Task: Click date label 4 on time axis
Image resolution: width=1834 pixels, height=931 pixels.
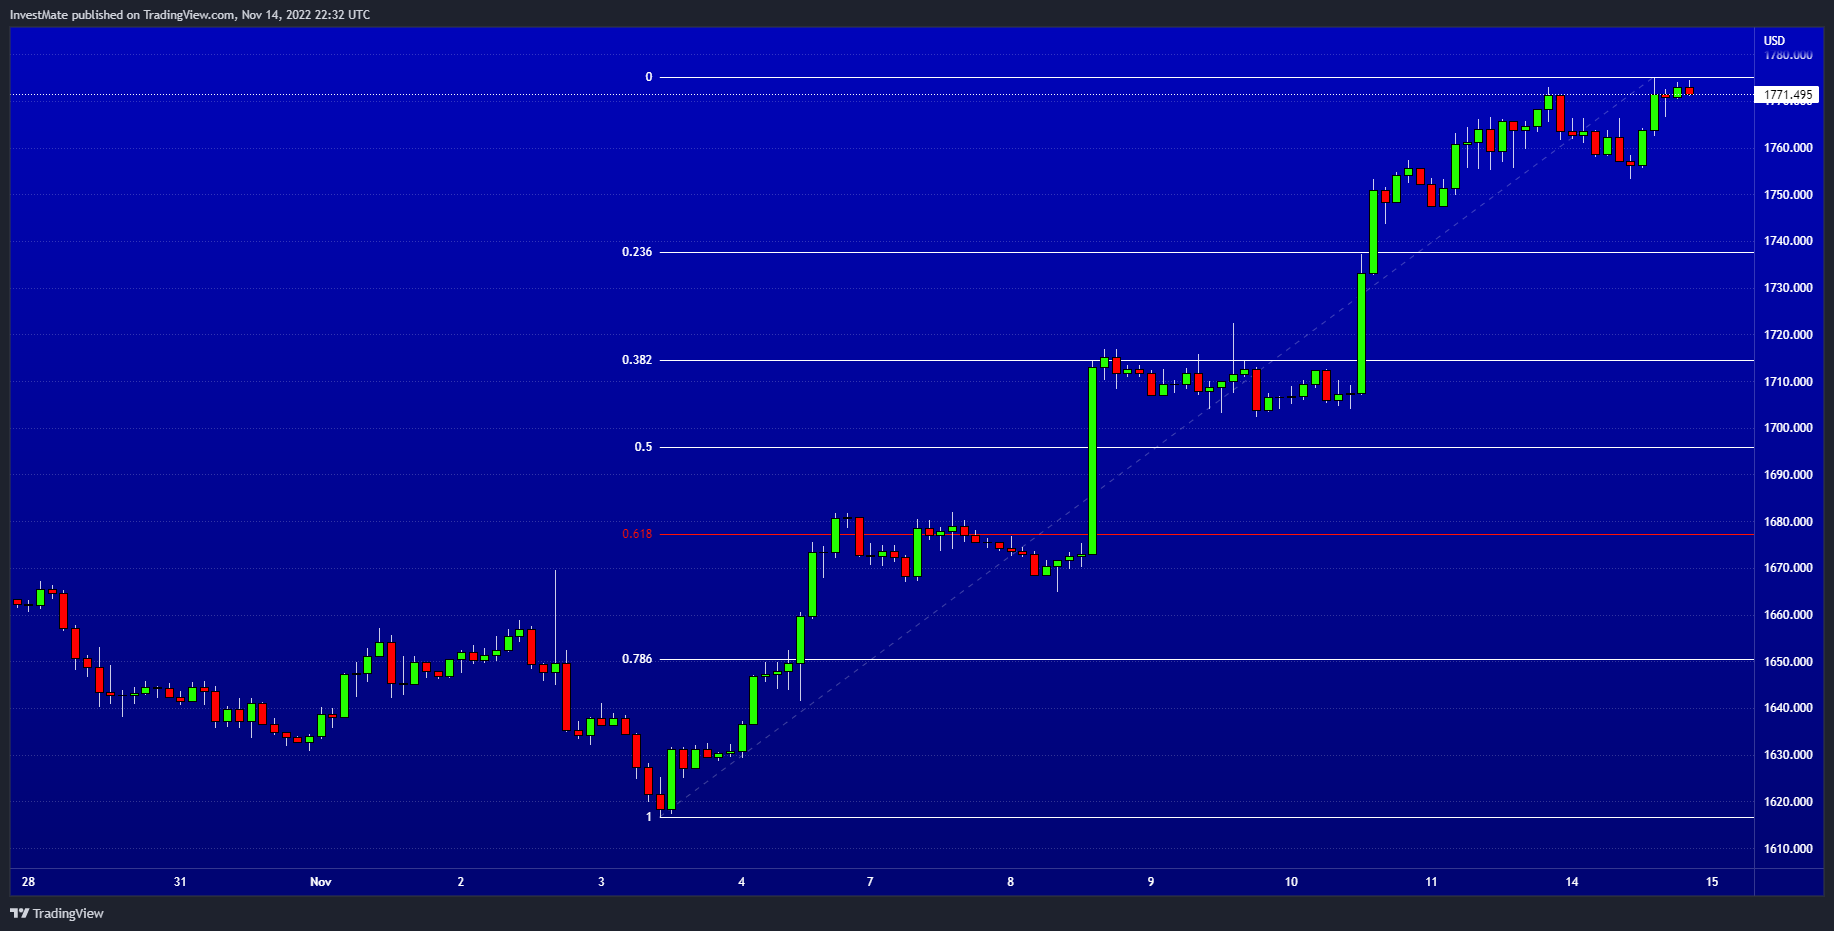Action: [742, 882]
